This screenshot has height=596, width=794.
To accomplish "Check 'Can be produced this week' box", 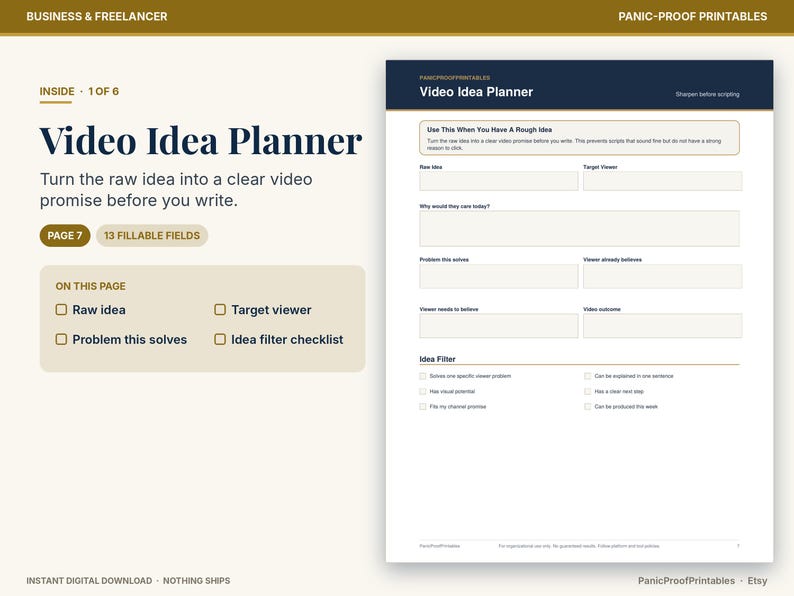I will [x=587, y=407].
